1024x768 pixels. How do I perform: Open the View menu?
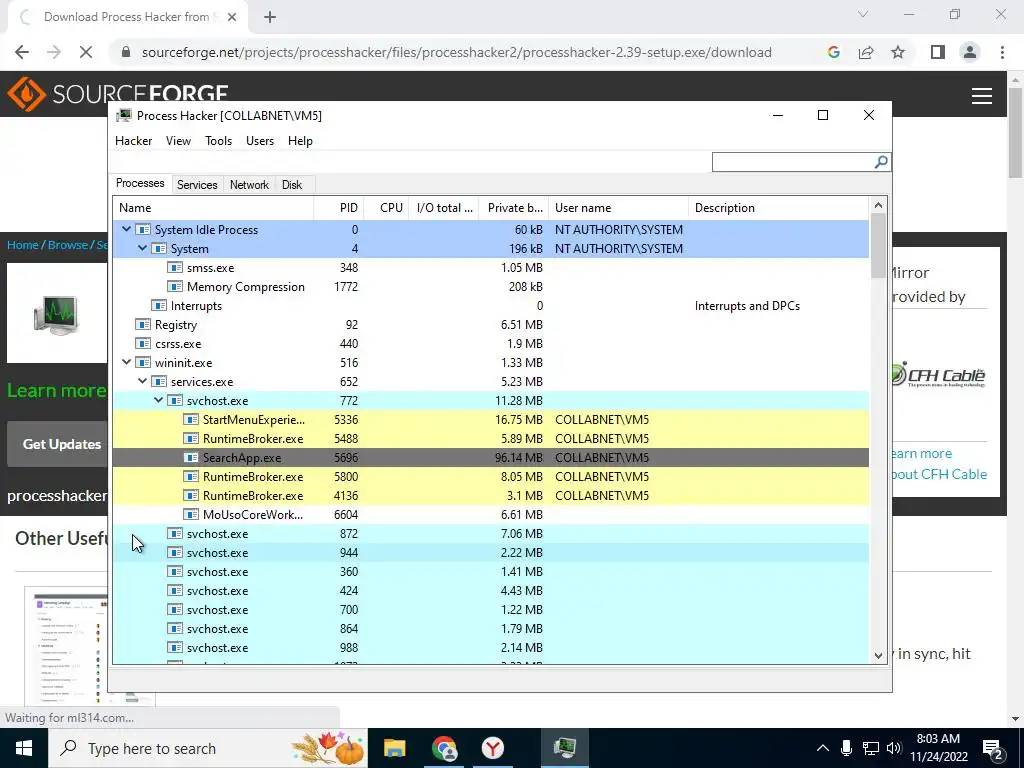178,141
